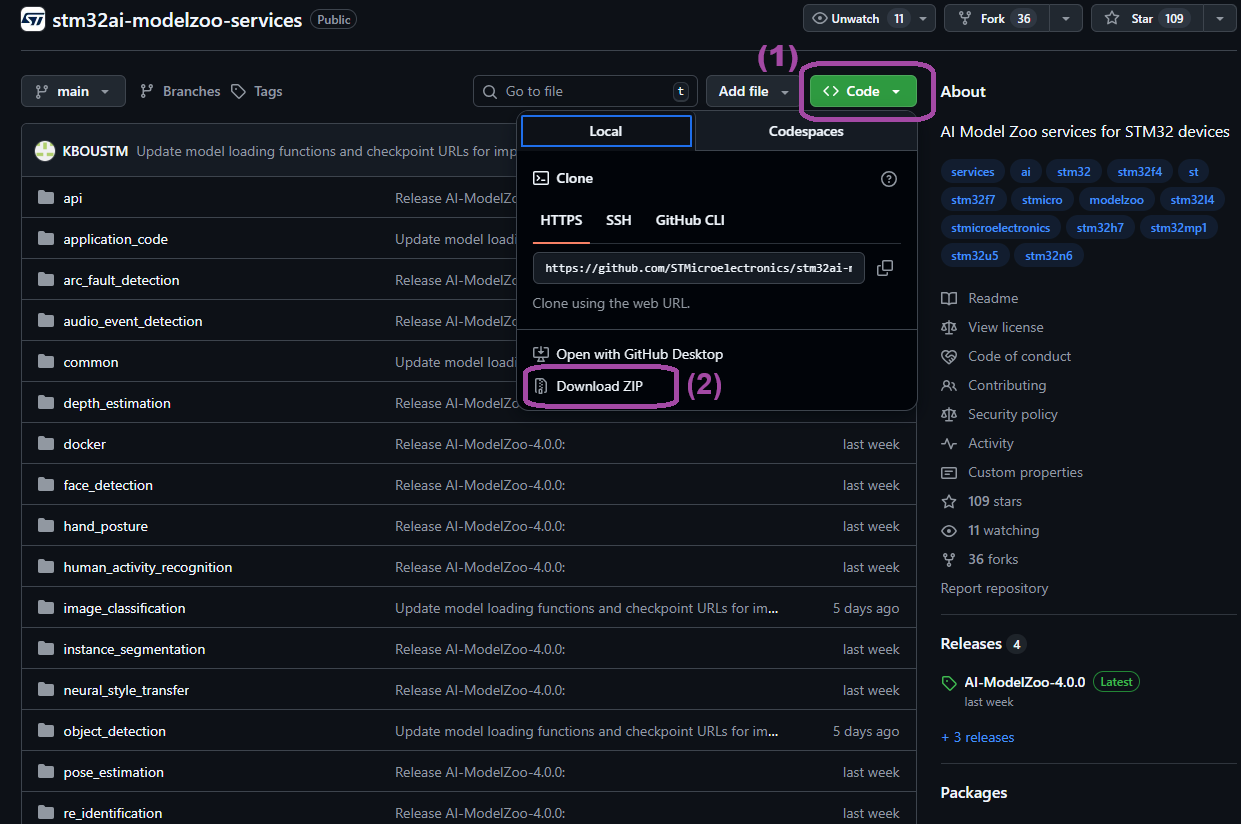
Task: Open the image_classification folder
Action: click(x=124, y=608)
